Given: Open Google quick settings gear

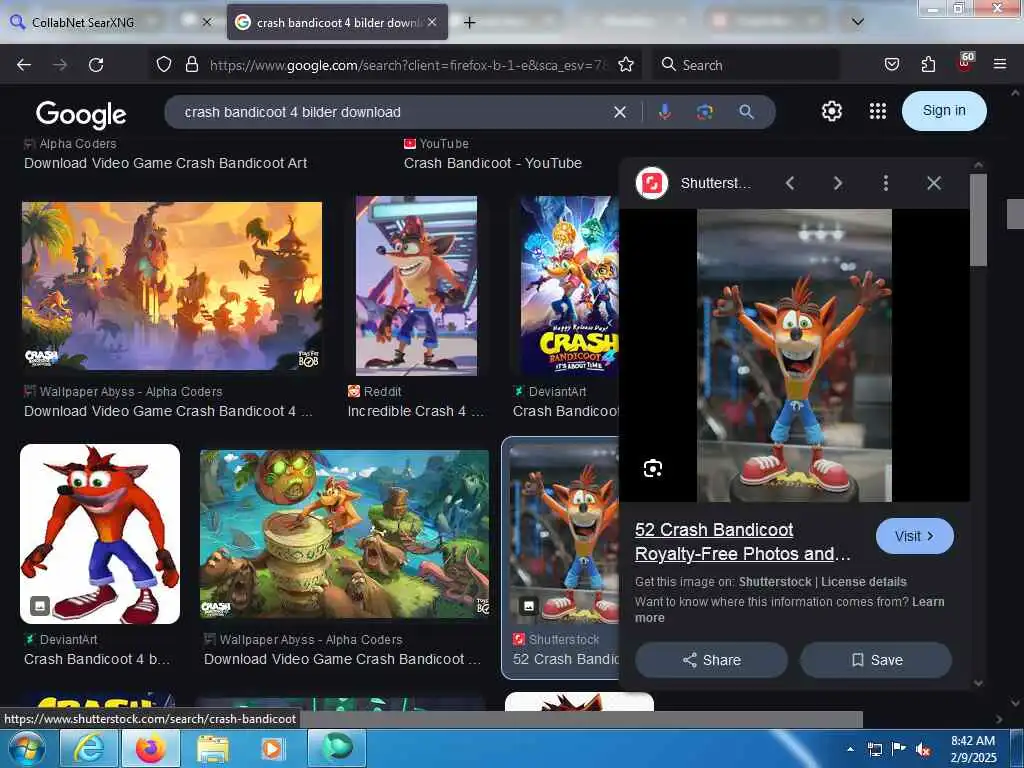Looking at the screenshot, I should [831, 111].
